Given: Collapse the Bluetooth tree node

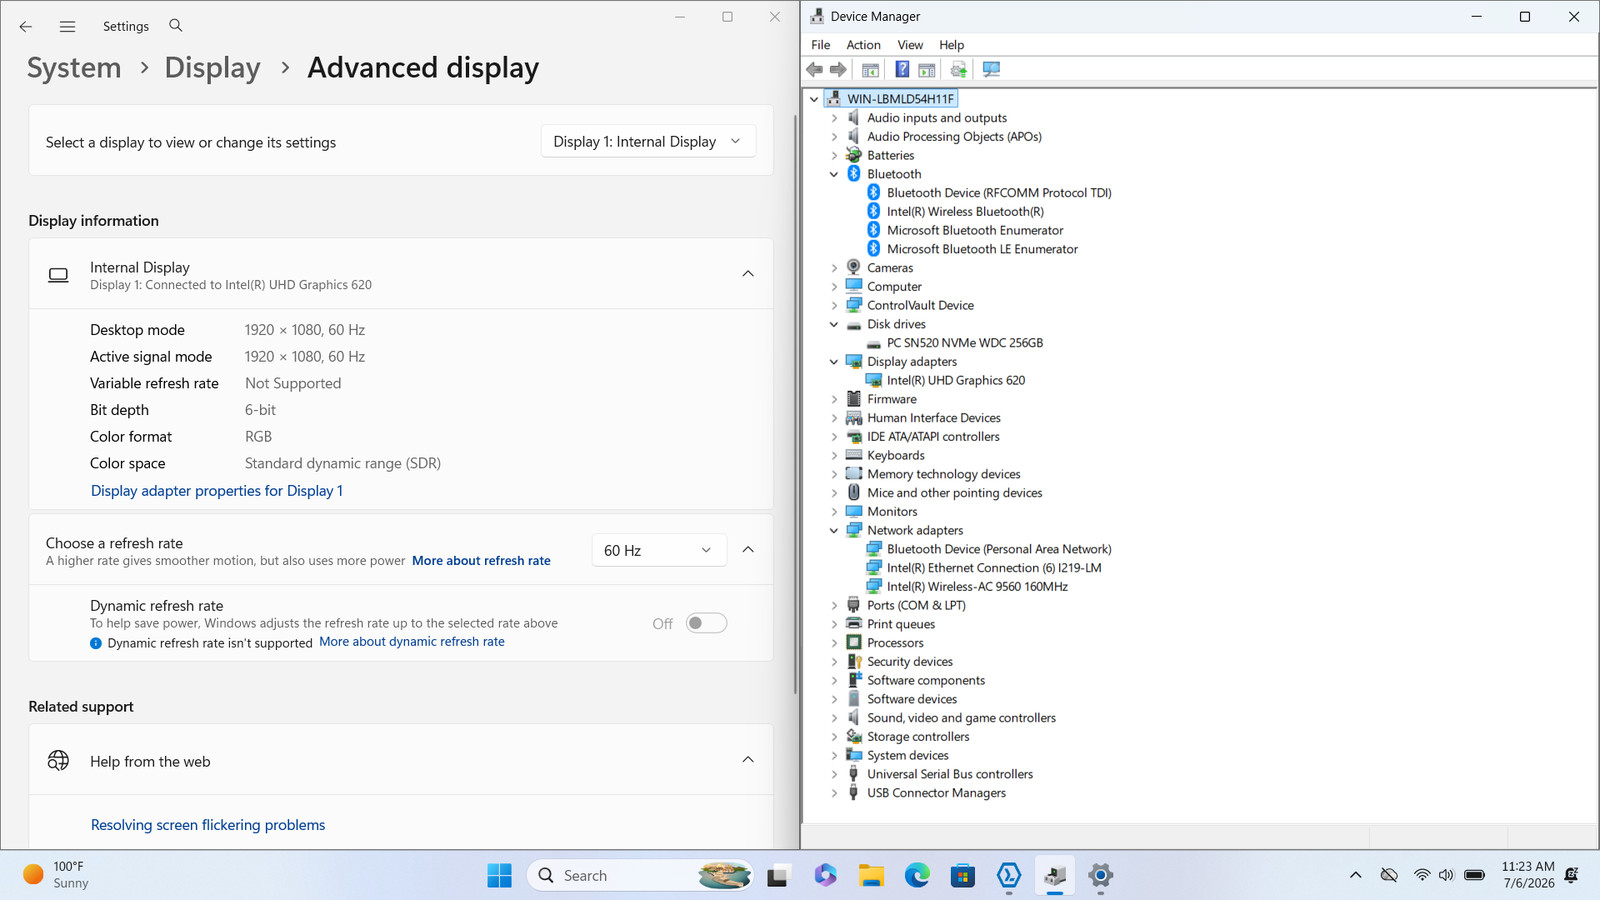Looking at the screenshot, I should coord(834,174).
